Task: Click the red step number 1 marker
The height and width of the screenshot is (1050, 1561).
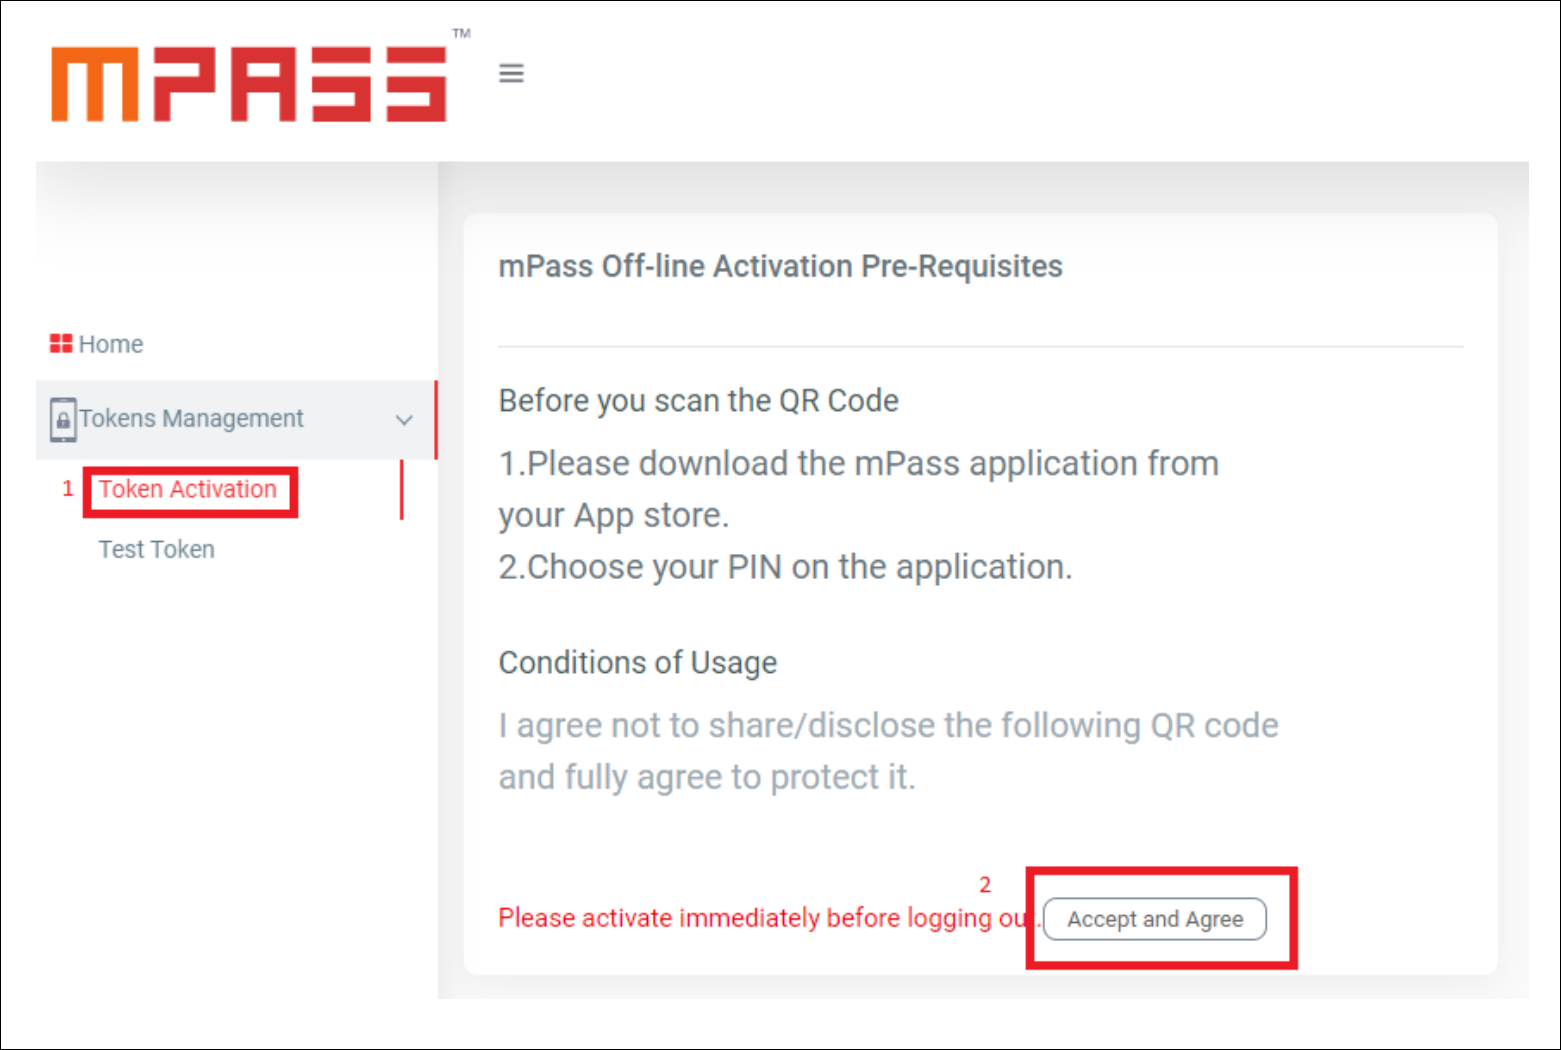Action: (68, 488)
